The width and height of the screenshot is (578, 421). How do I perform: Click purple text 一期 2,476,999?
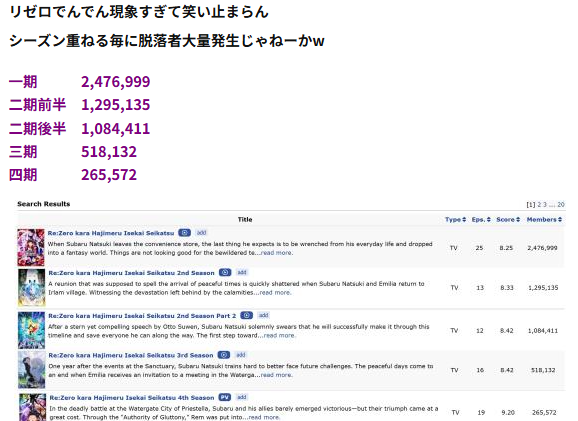(x=79, y=82)
